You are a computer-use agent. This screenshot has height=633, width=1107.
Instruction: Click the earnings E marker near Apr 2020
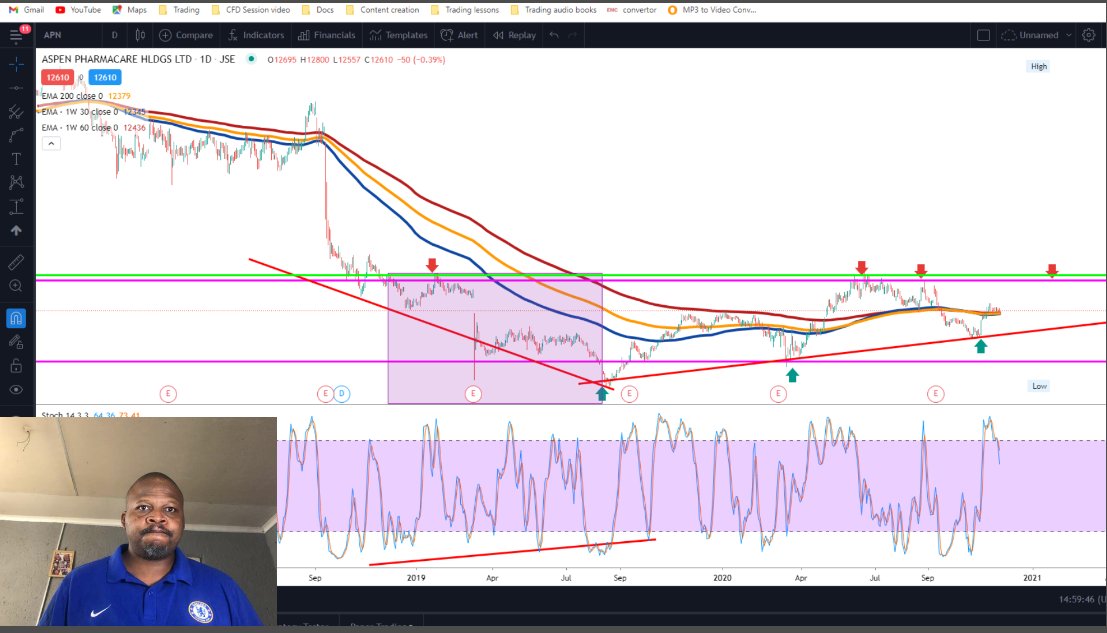tap(778, 394)
